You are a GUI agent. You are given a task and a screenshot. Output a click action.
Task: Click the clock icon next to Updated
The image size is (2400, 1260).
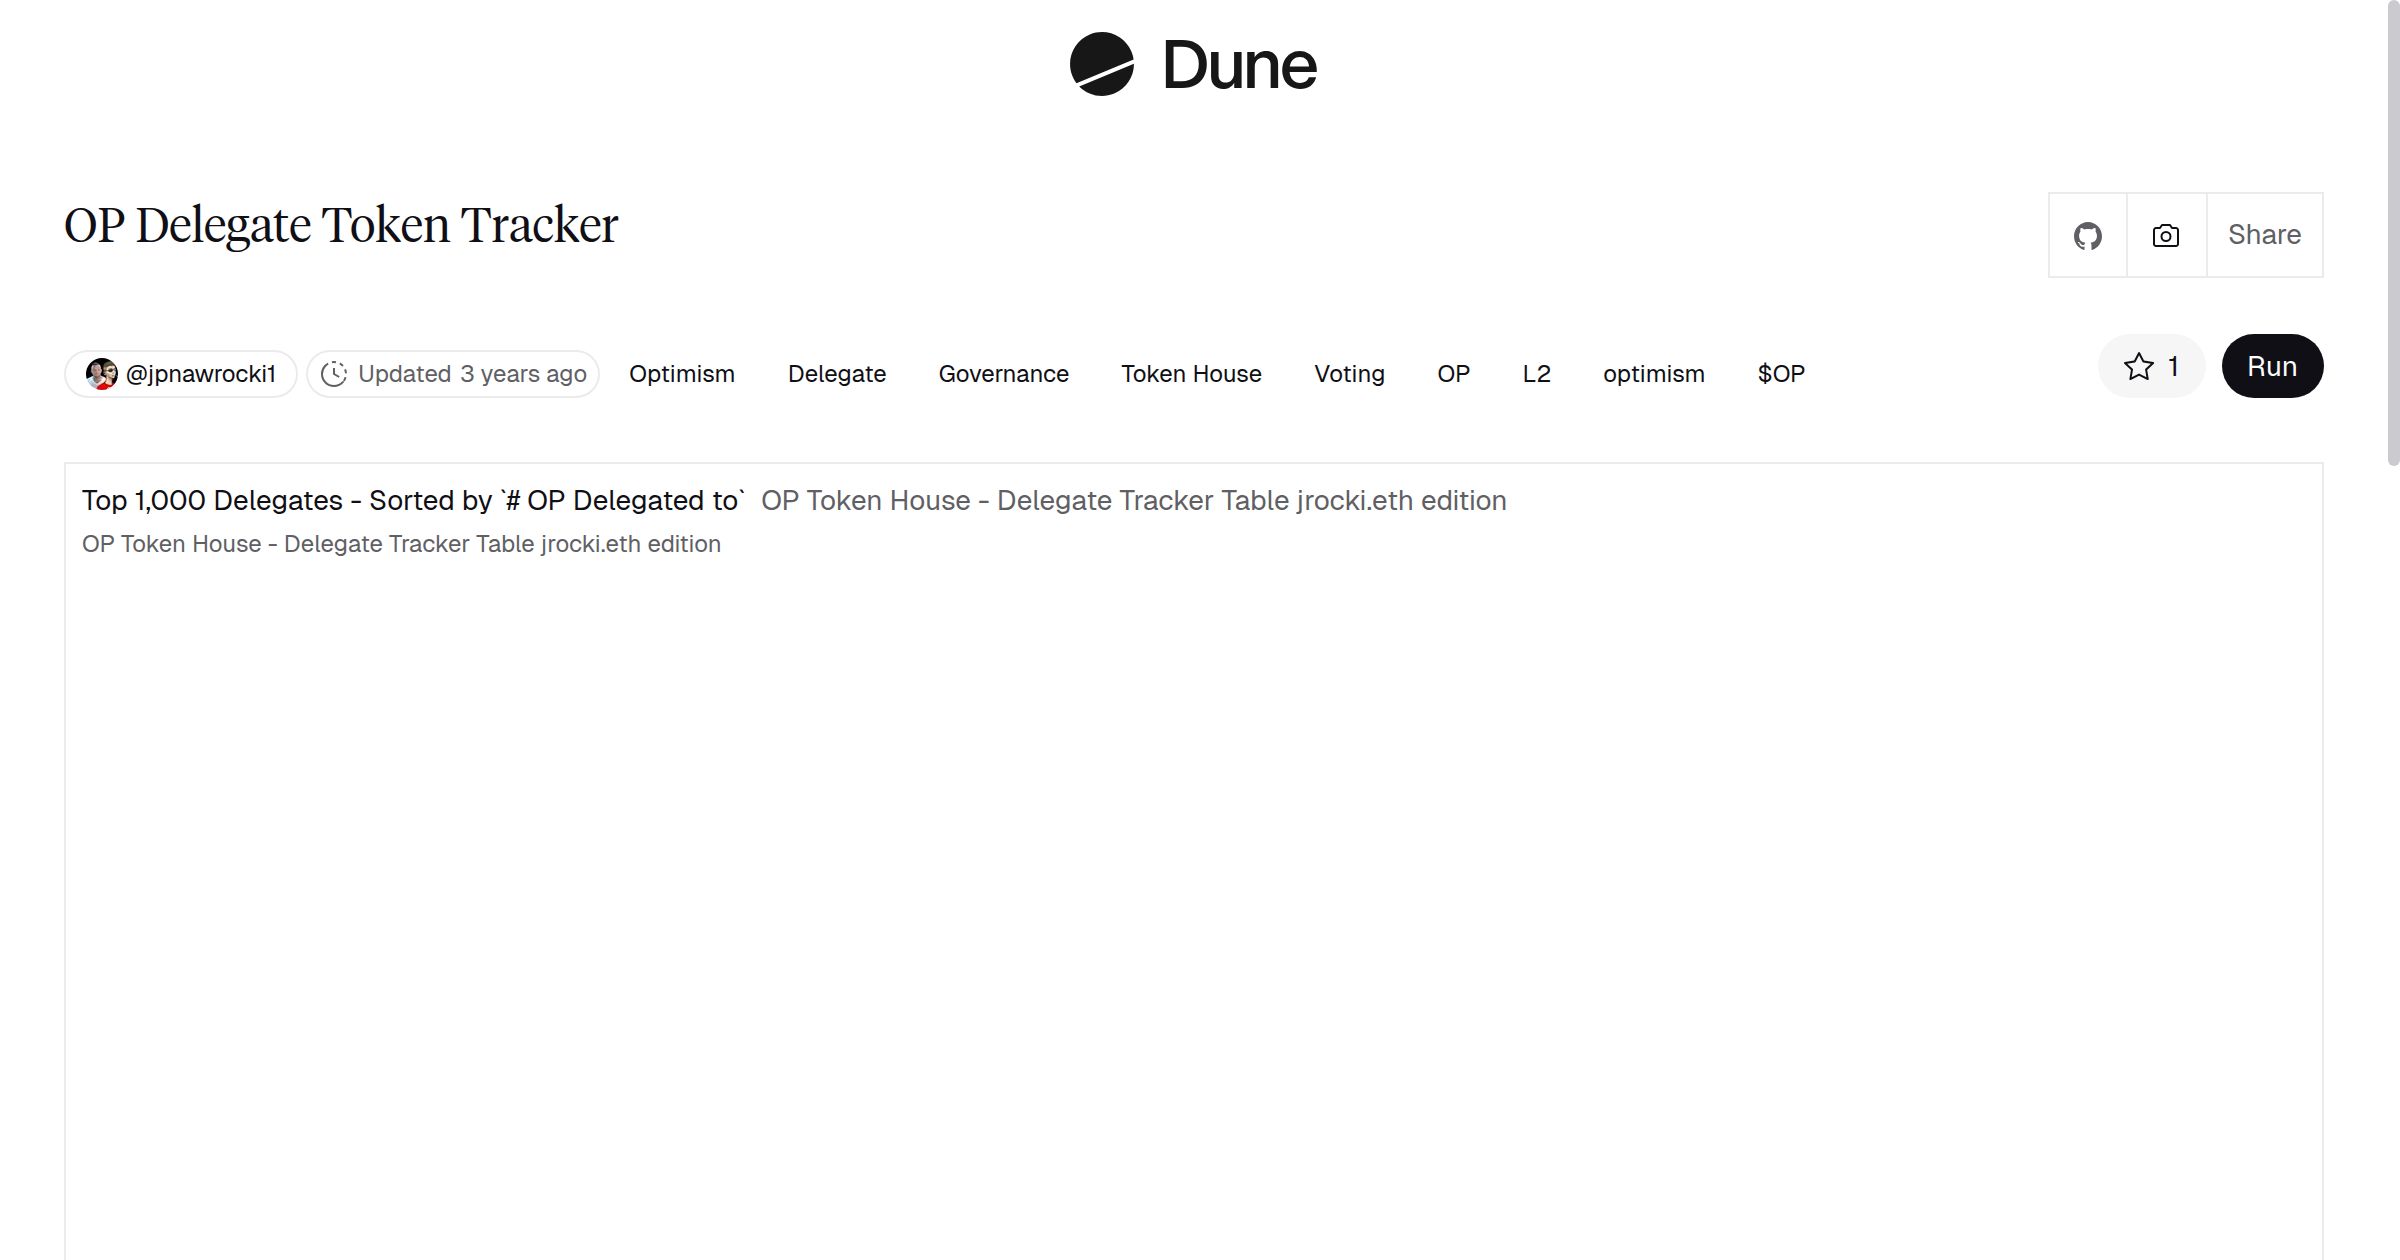(x=334, y=373)
